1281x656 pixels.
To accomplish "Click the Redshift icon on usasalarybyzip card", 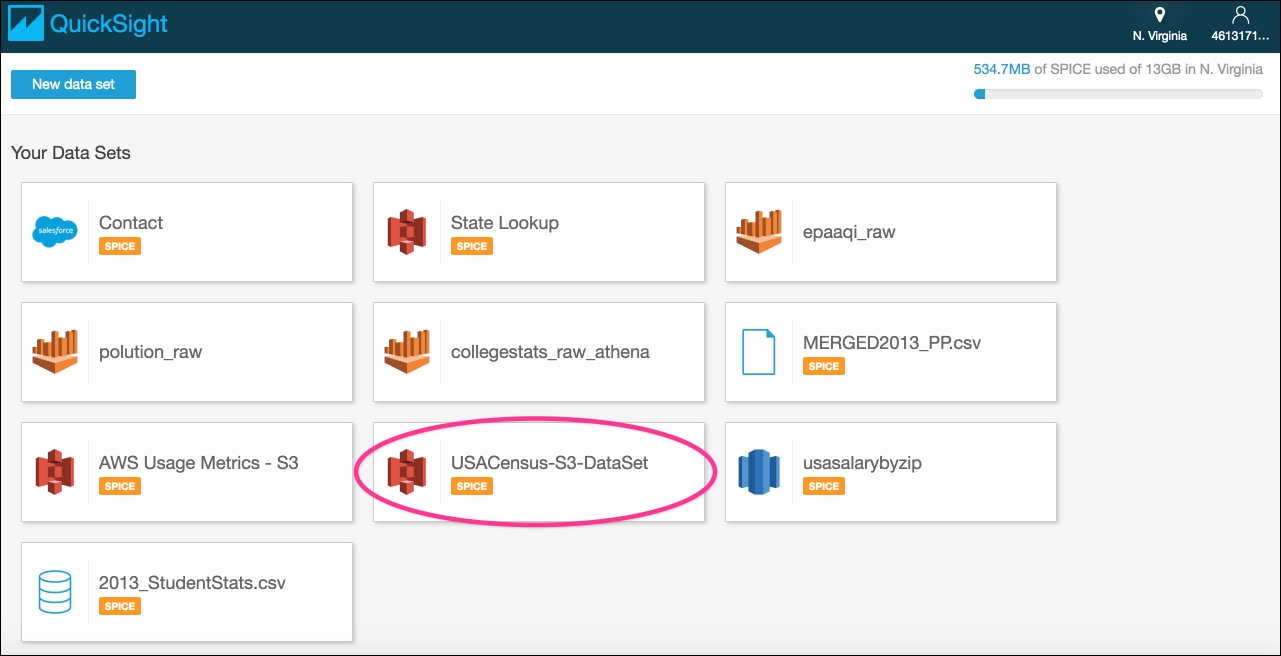I will (759, 471).
